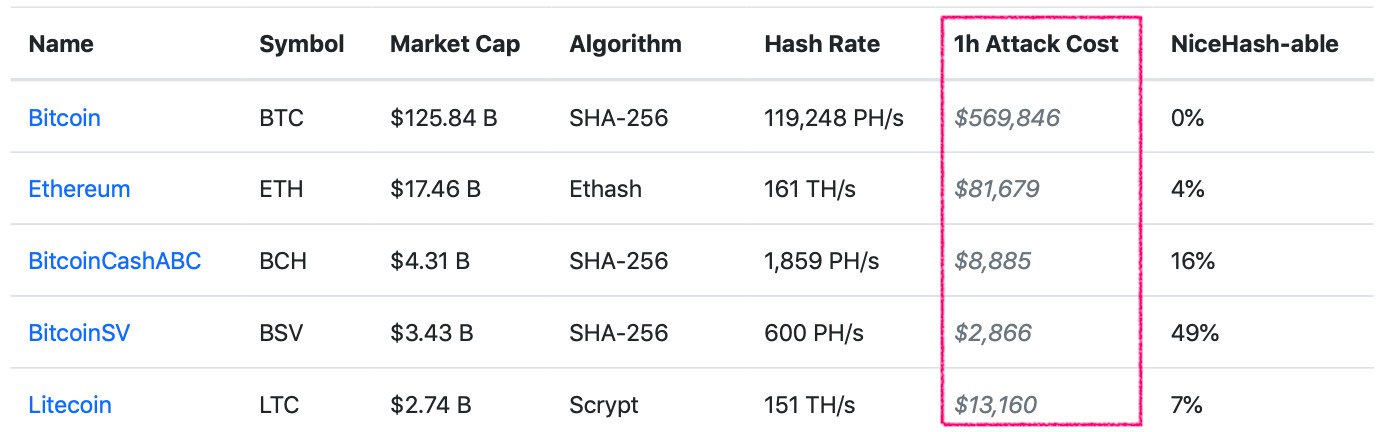Select the $569,846 Bitcoin attack cost
The image size is (1382, 432).
(1007, 118)
